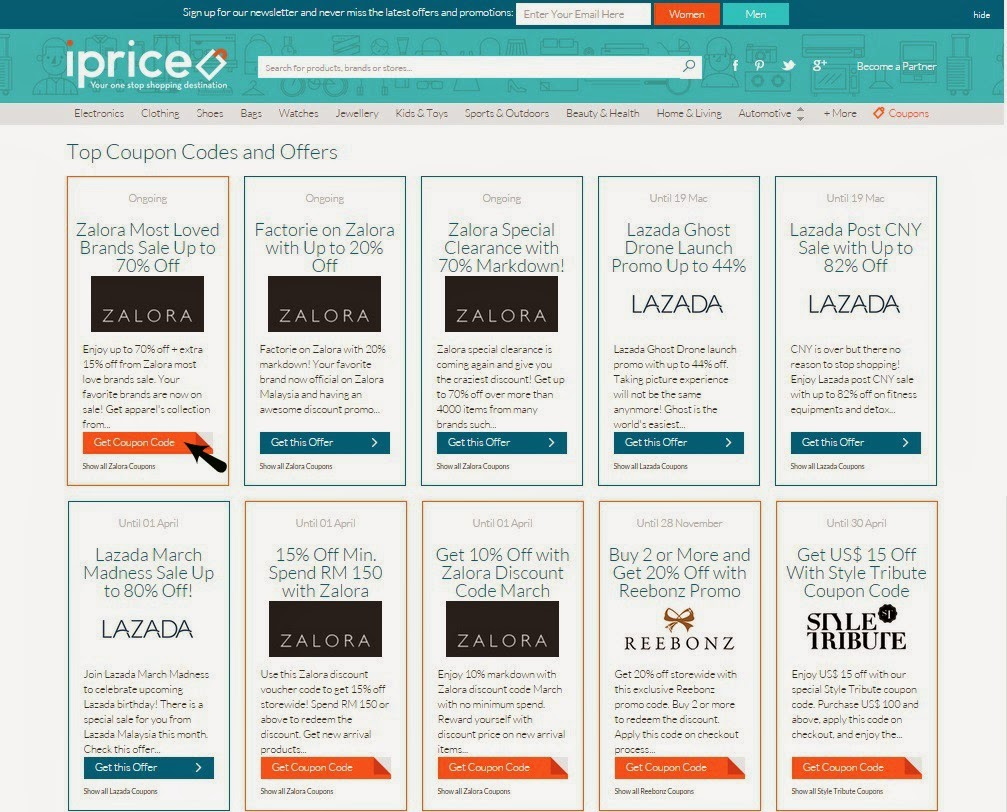Screen dimensions: 1007x812
Task: Show all Zalora Coupons under the Factorie card
Action: pyautogui.click(x=296, y=466)
